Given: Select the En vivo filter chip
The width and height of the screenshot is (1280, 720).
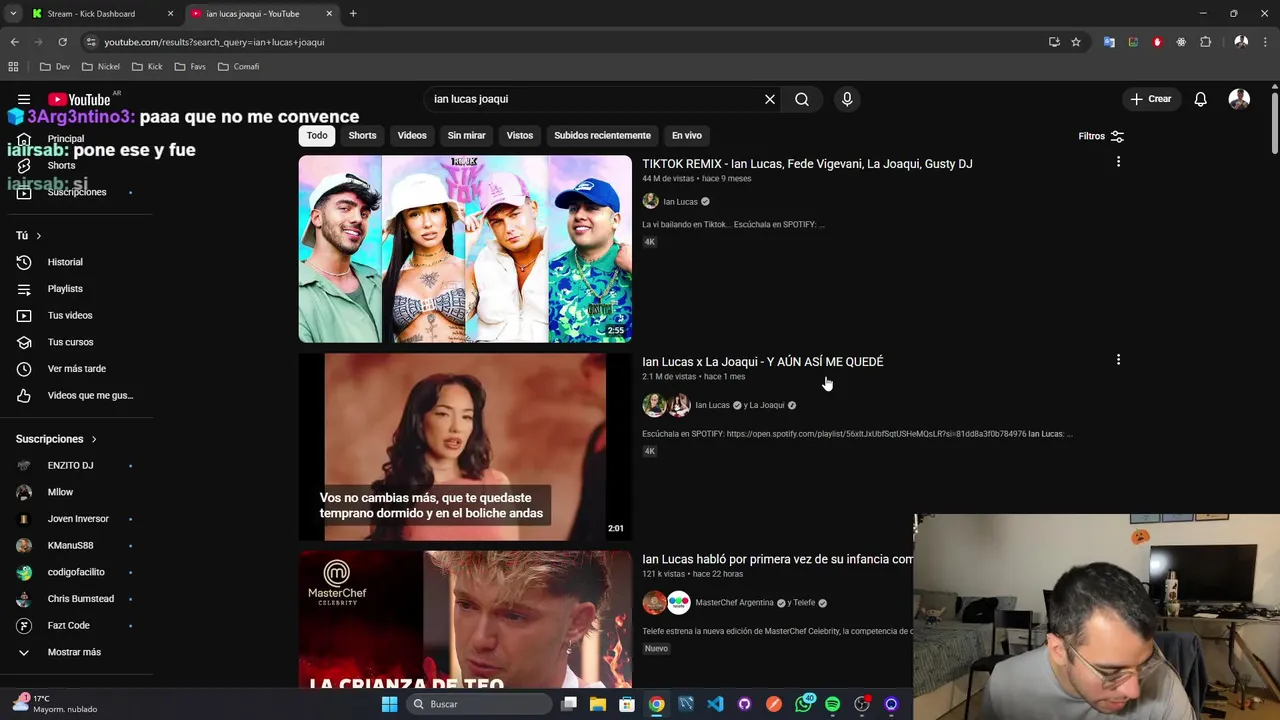Looking at the screenshot, I should click(686, 136).
